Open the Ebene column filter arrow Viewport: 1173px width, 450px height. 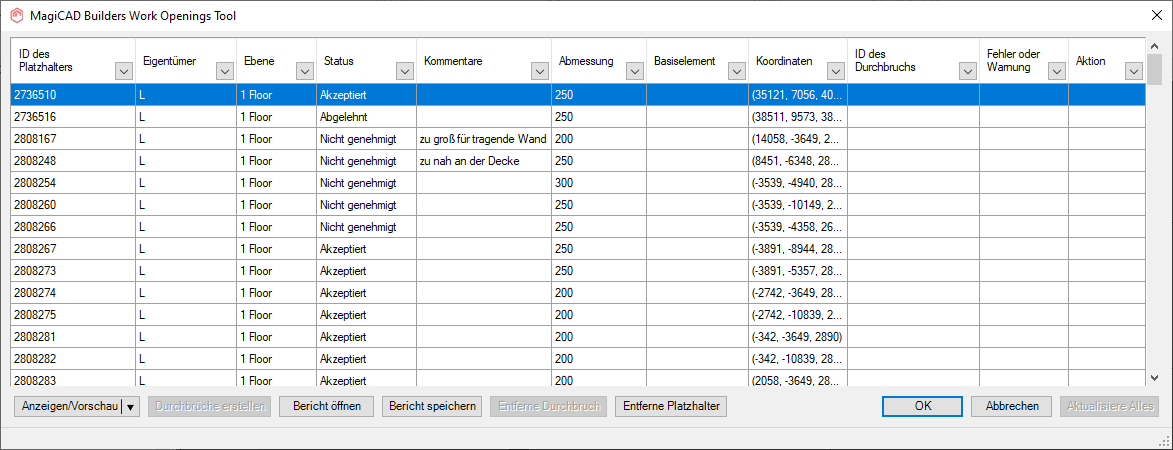tap(304, 71)
